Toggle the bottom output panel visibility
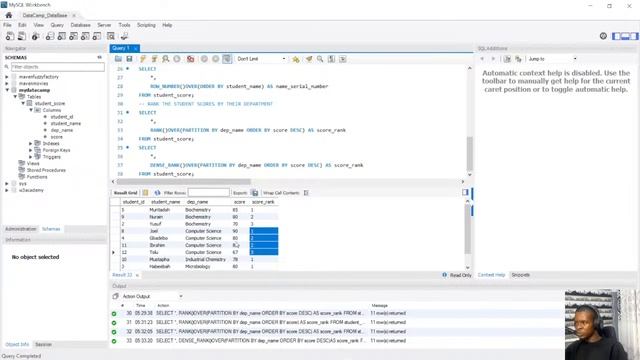640x360 pixels. (x=625, y=36)
